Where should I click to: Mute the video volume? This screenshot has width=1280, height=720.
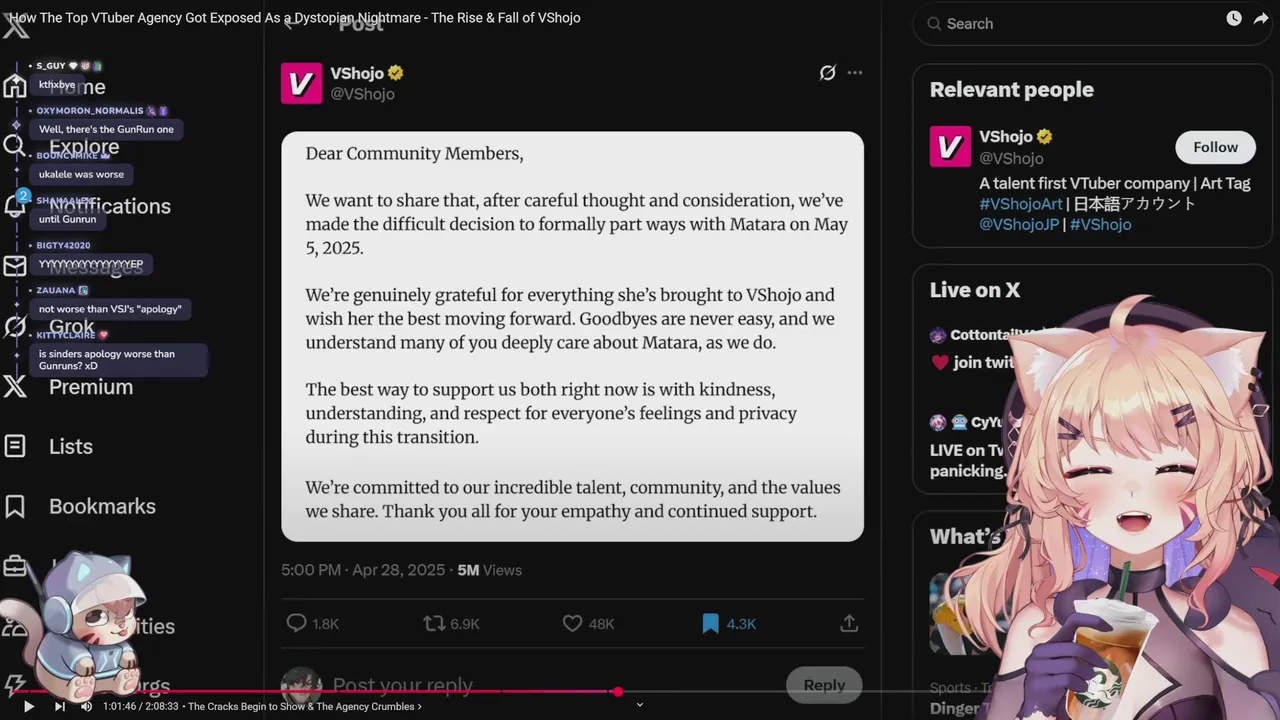87,706
